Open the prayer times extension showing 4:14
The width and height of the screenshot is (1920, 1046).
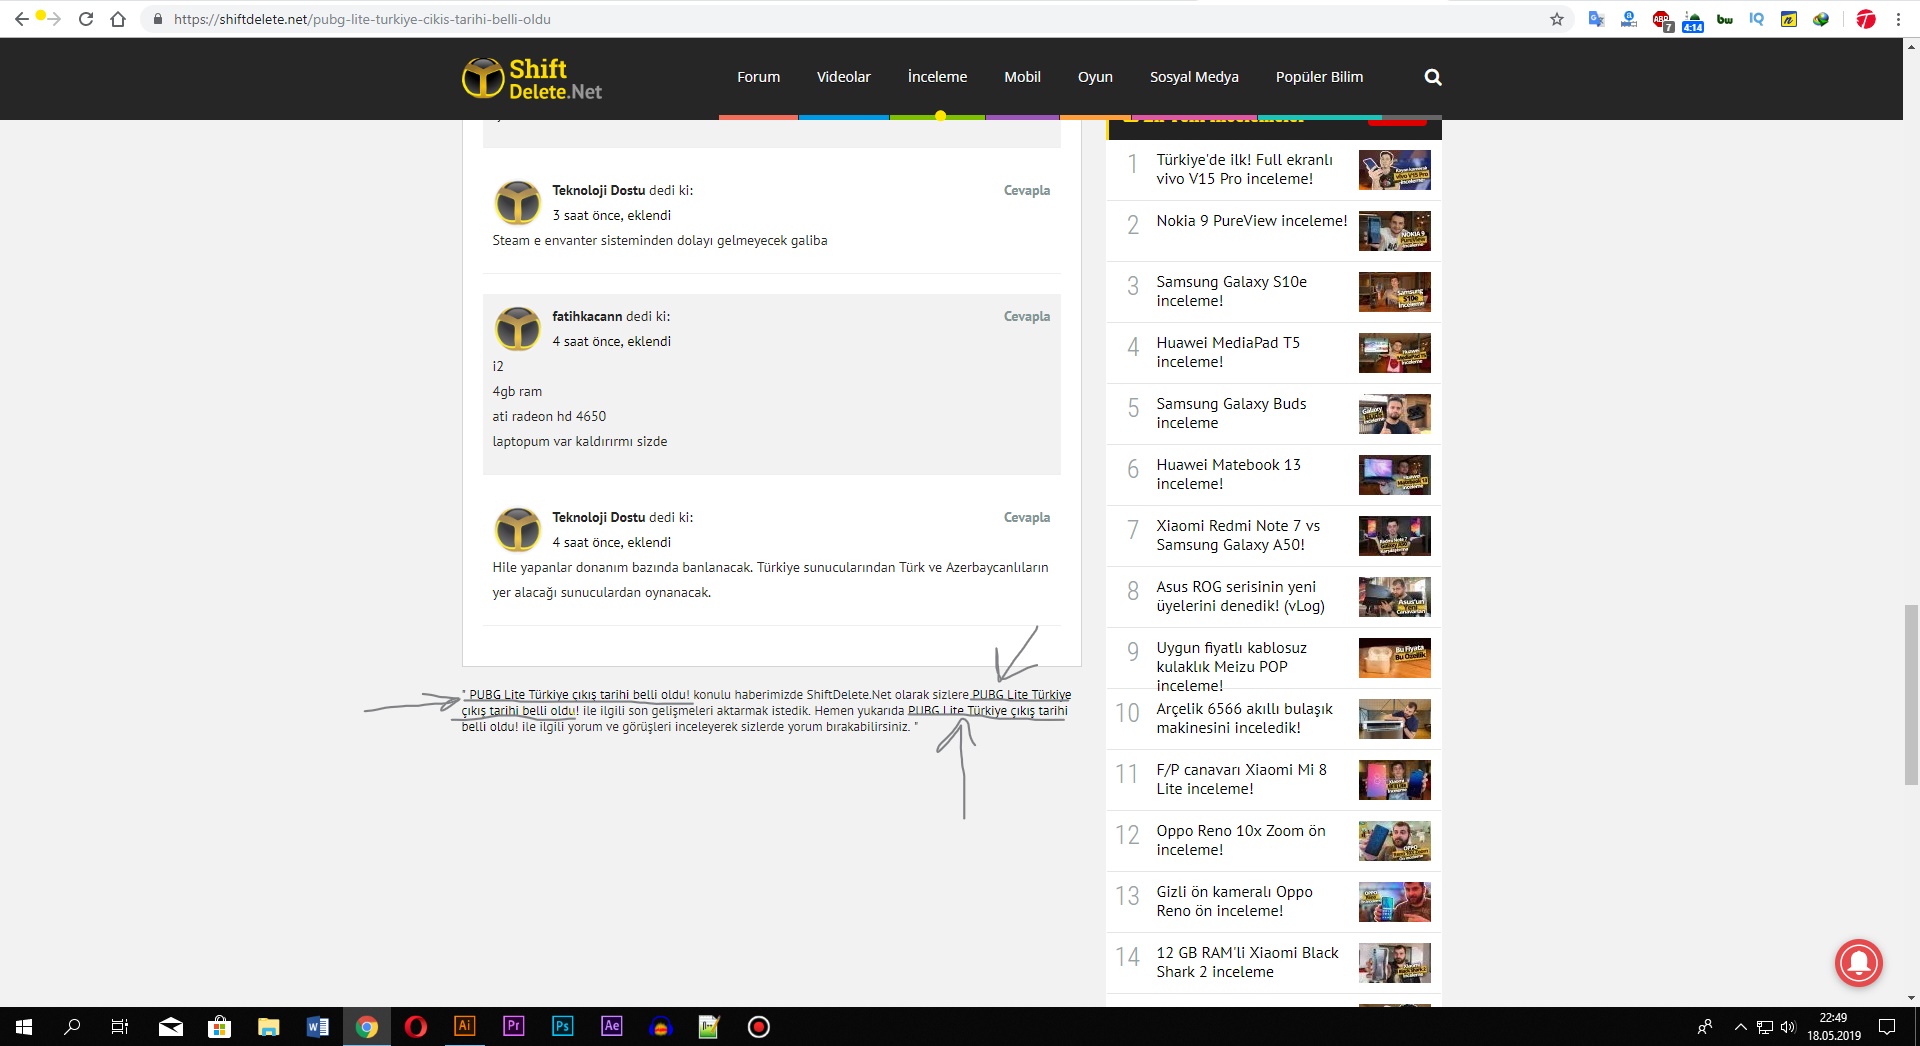pos(1693,20)
